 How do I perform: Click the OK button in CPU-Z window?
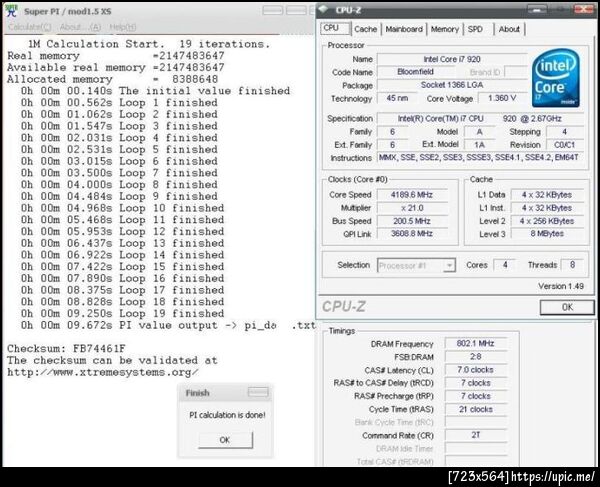(x=567, y=307)
